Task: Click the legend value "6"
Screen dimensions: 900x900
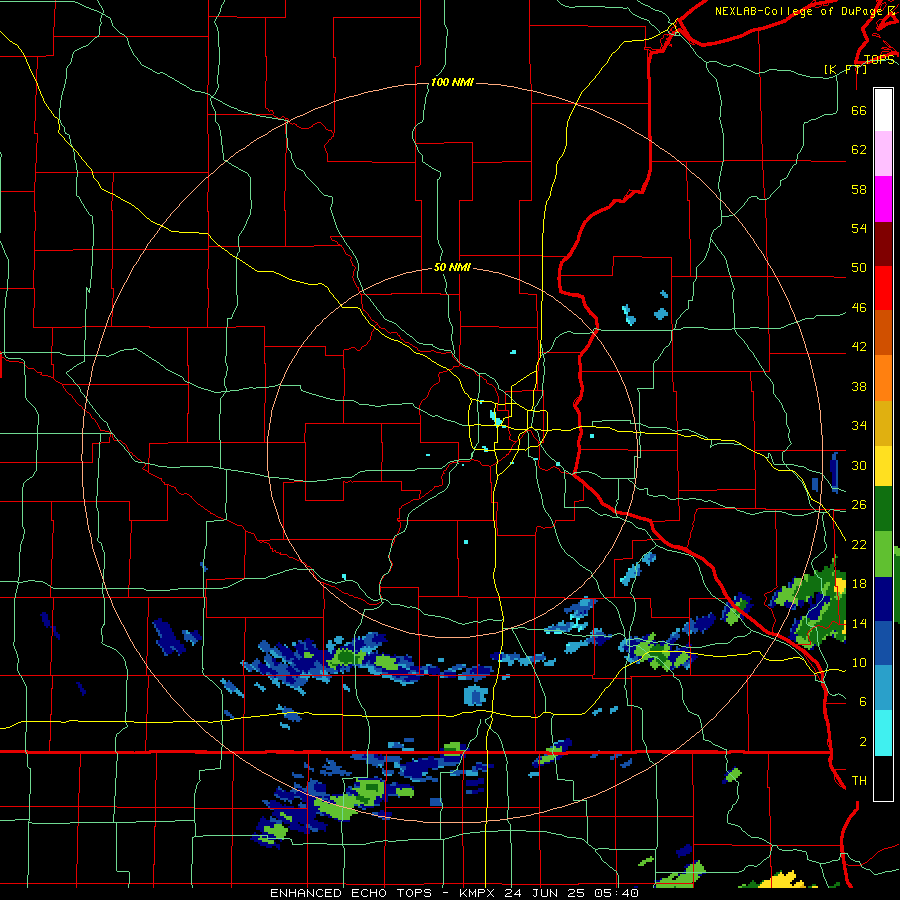Action: [x=863, y=701]
